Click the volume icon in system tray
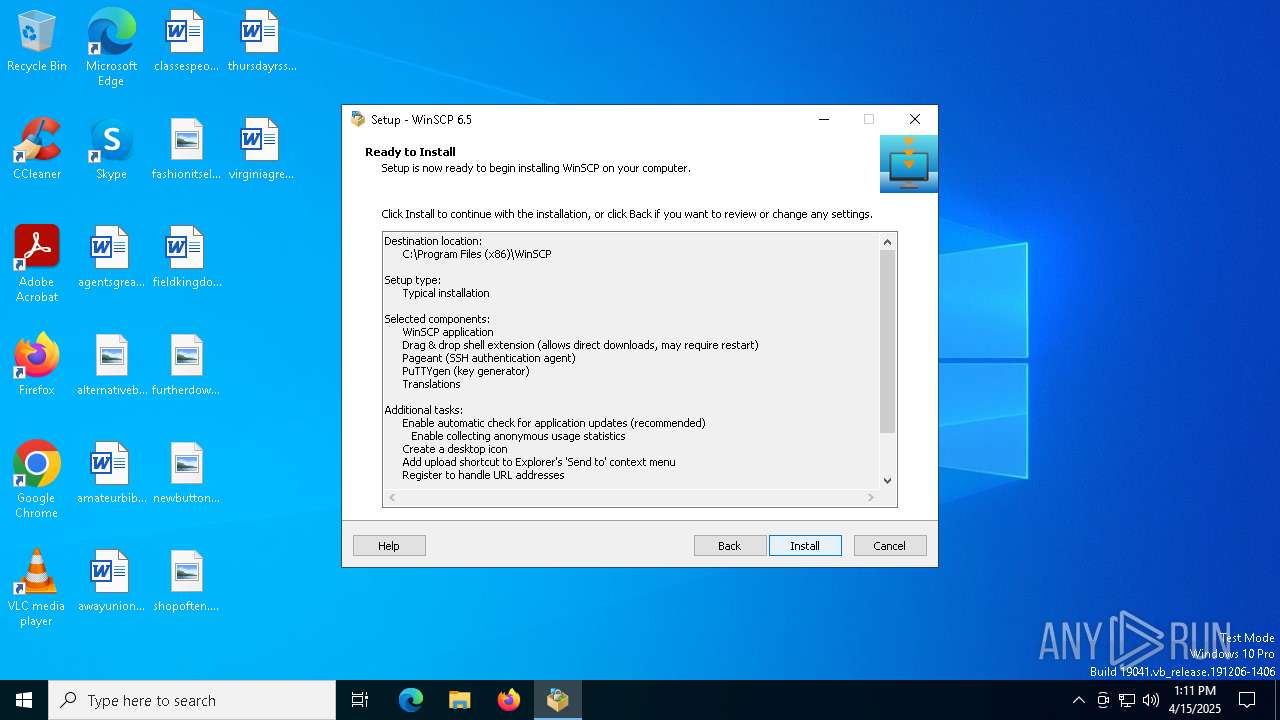Image resolution: width=1280 pixels, height=720 pixels. pyautogui.click(x=1151, y=700)
